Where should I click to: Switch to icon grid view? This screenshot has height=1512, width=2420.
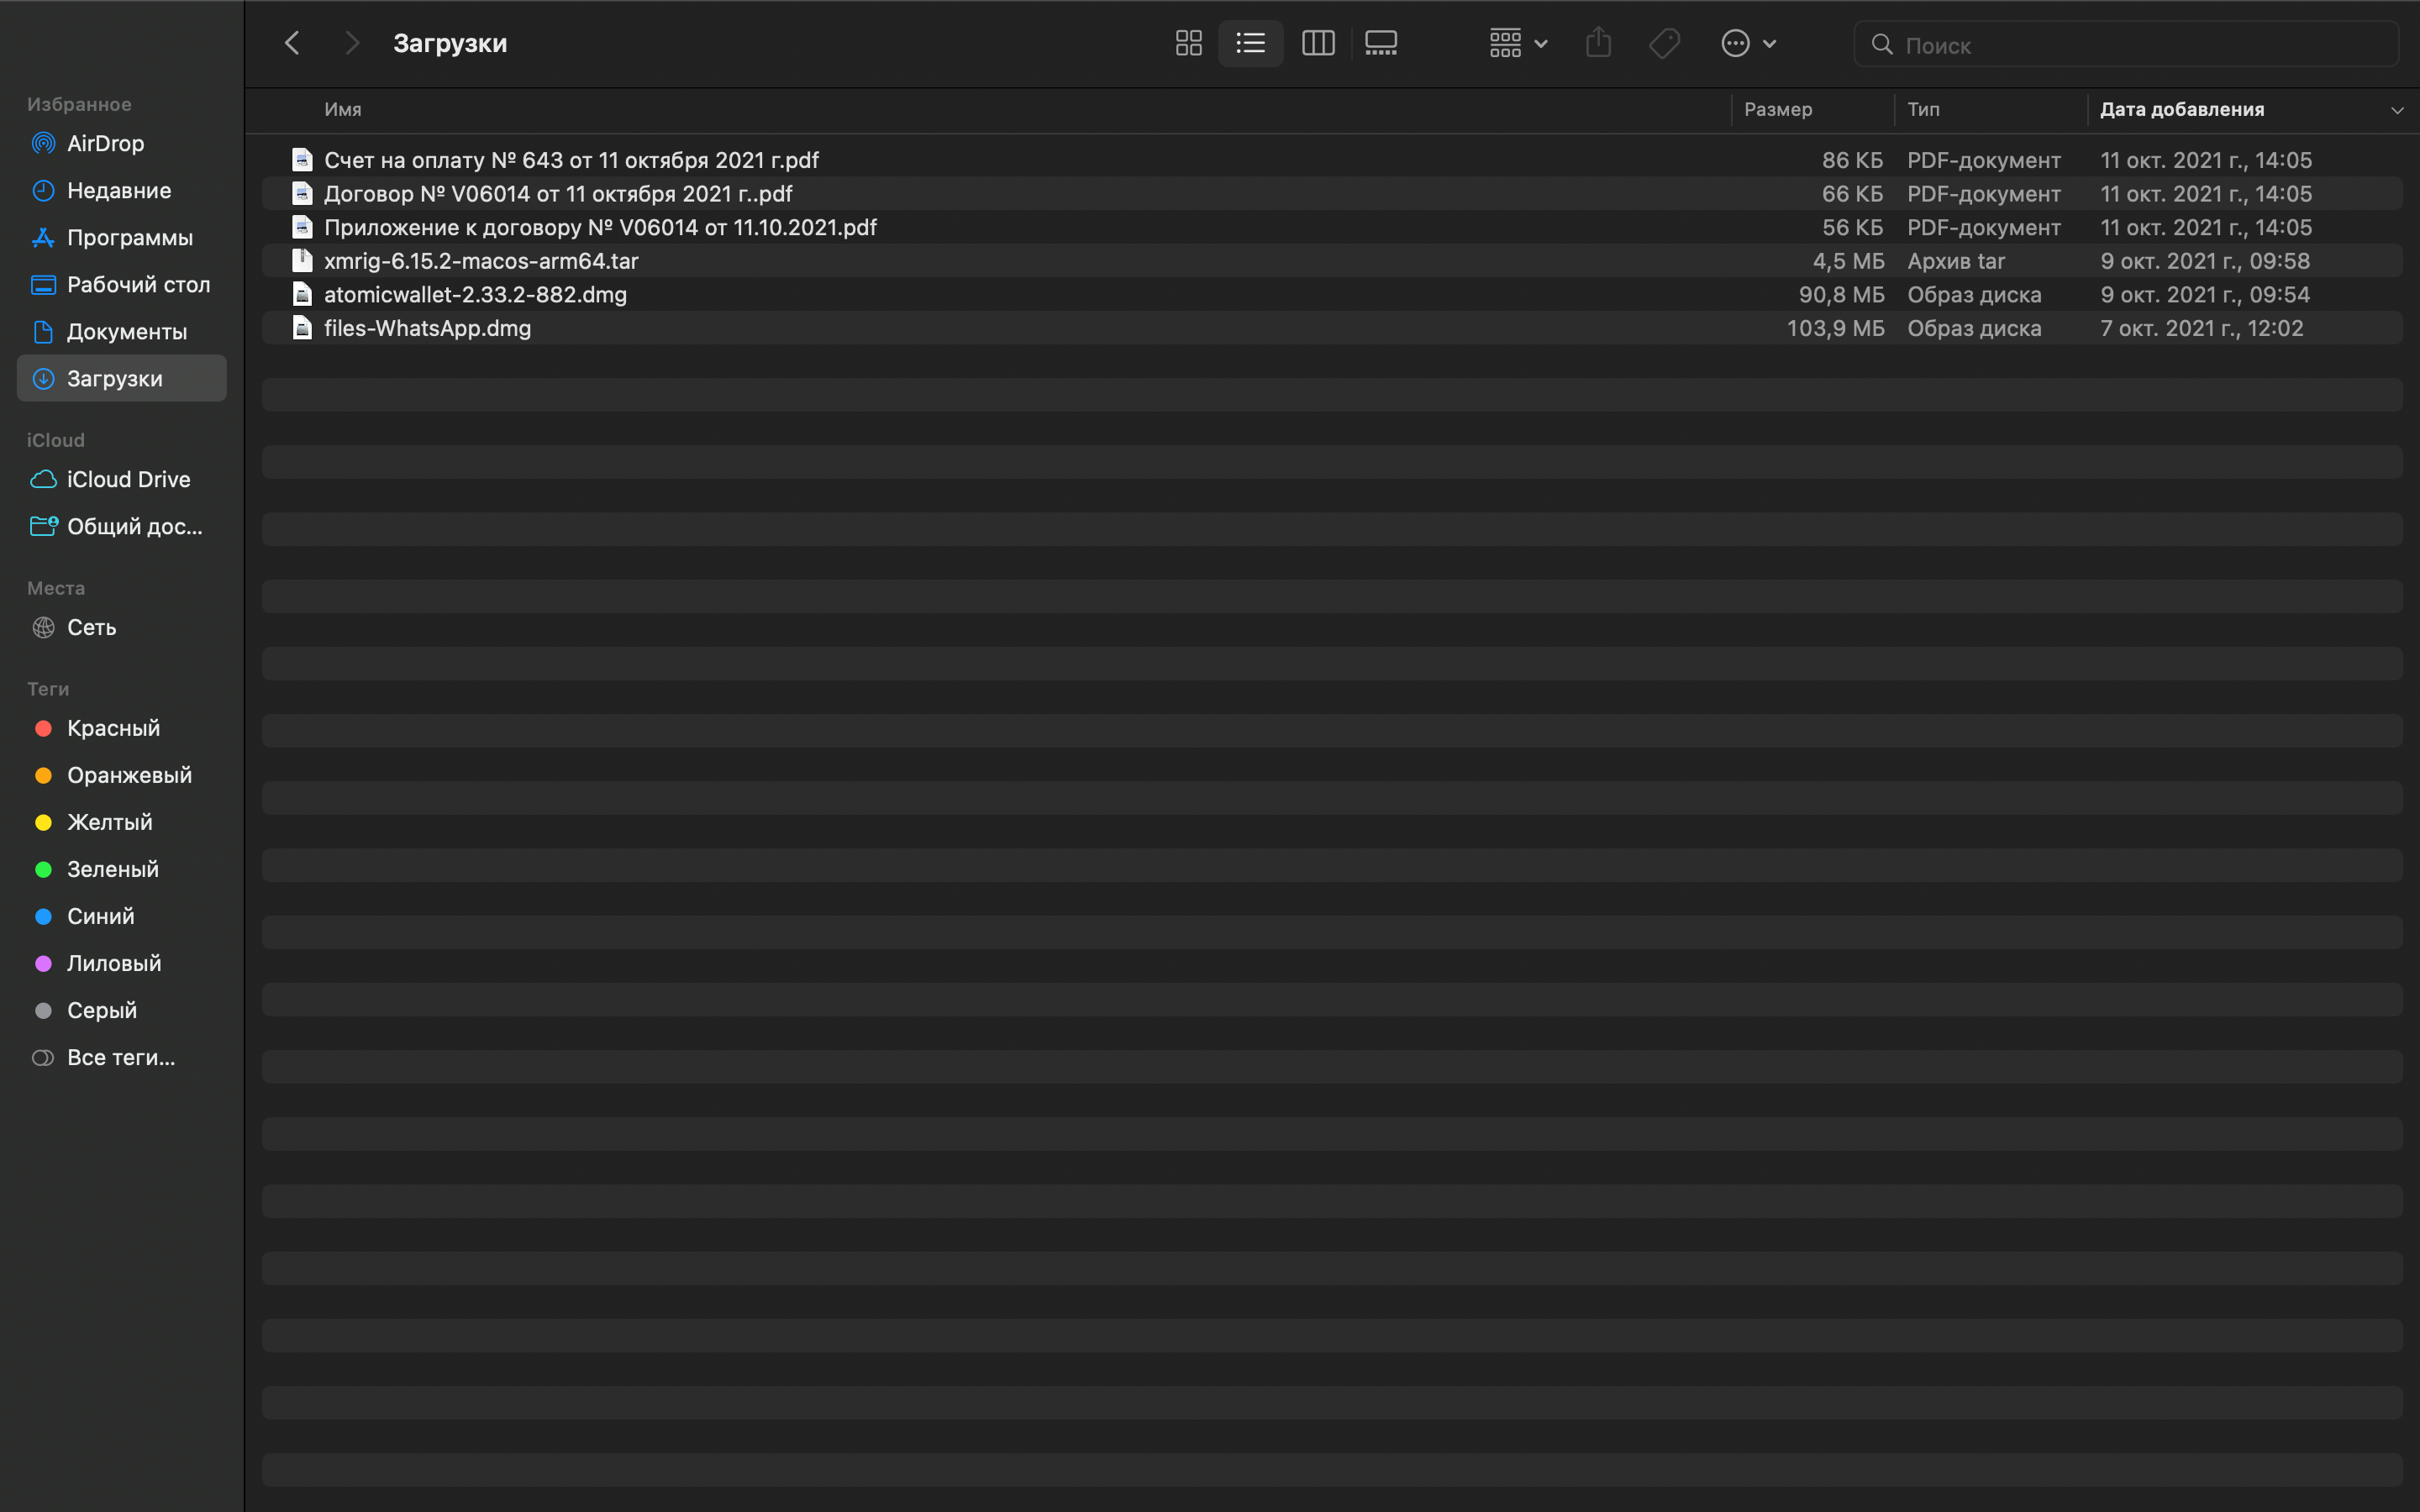1188,44
